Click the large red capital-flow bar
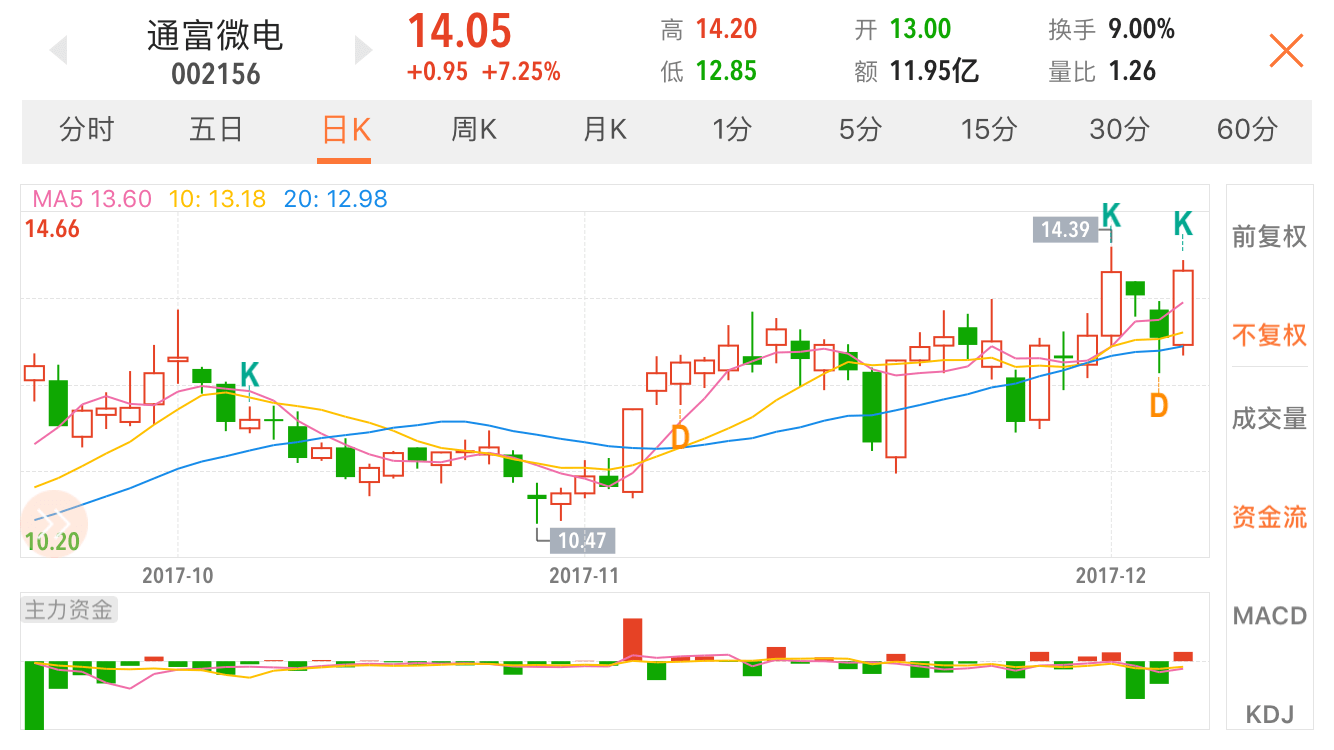The width and height of the screenshot is (1334, 750). click(x=632, y=639)
